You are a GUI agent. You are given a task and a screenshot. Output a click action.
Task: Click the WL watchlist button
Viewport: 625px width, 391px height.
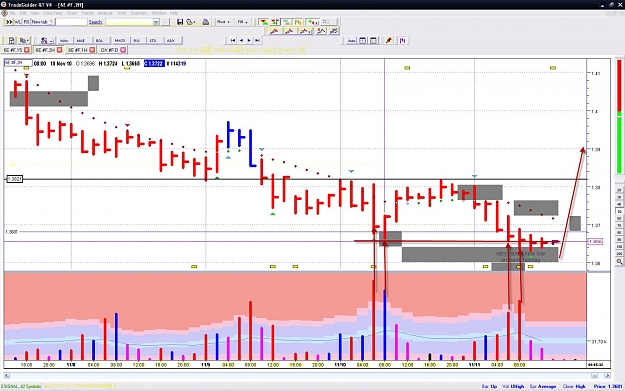pos(18,22)
